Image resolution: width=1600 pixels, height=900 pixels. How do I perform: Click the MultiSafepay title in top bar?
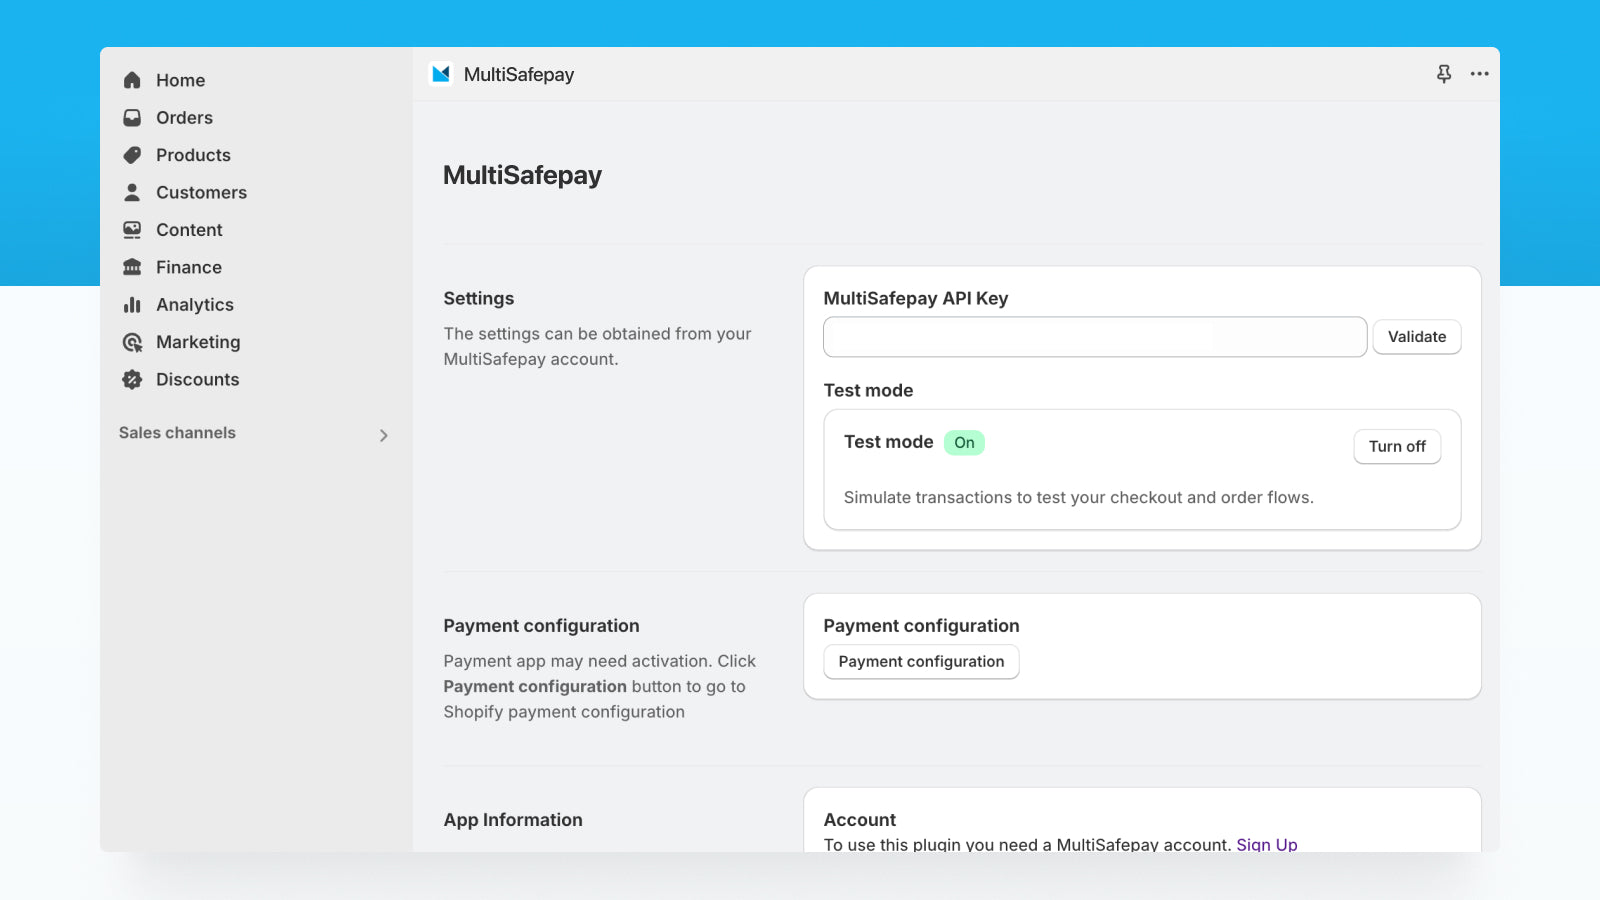[519, 74]
